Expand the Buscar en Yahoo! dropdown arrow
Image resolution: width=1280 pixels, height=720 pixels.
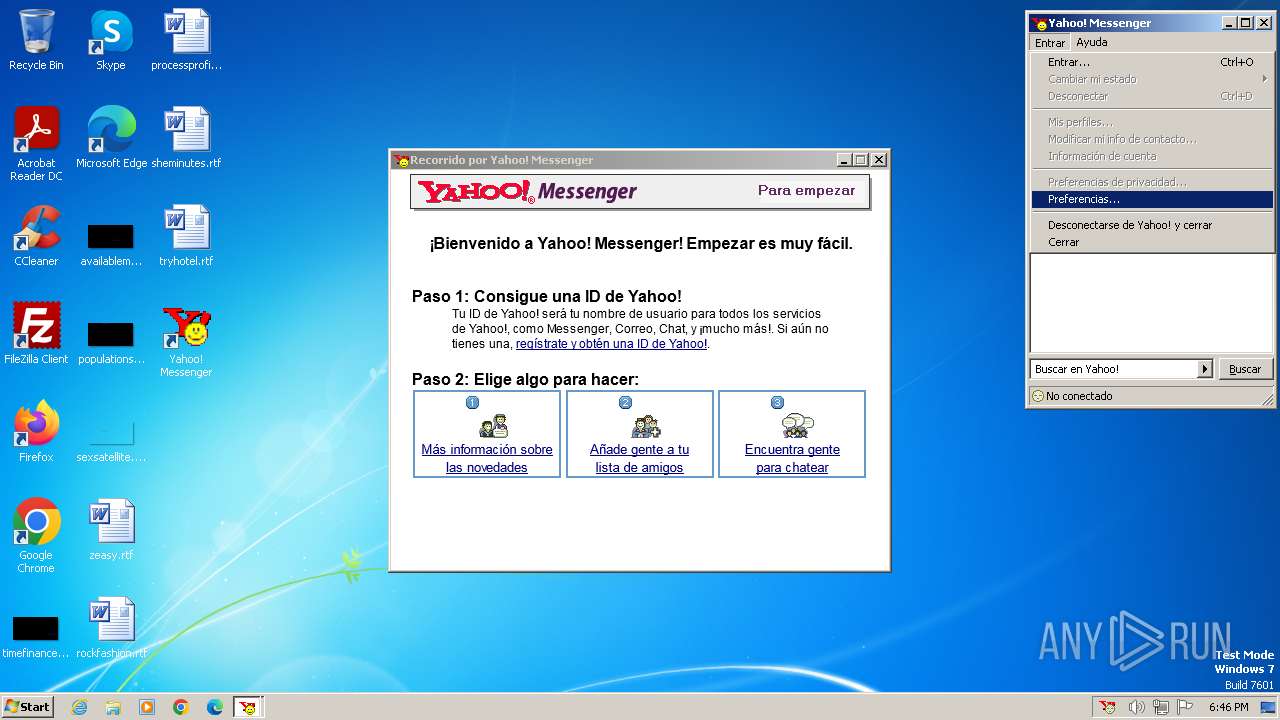[x=1204, y=369]
